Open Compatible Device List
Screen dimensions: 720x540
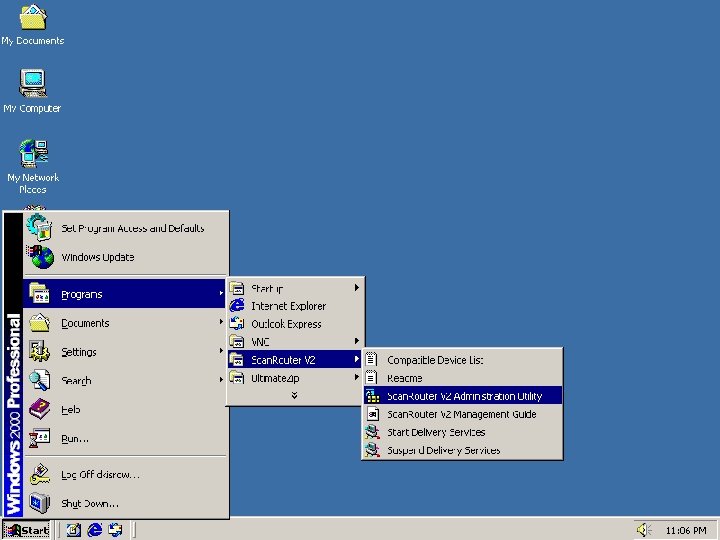coord(462,360)
